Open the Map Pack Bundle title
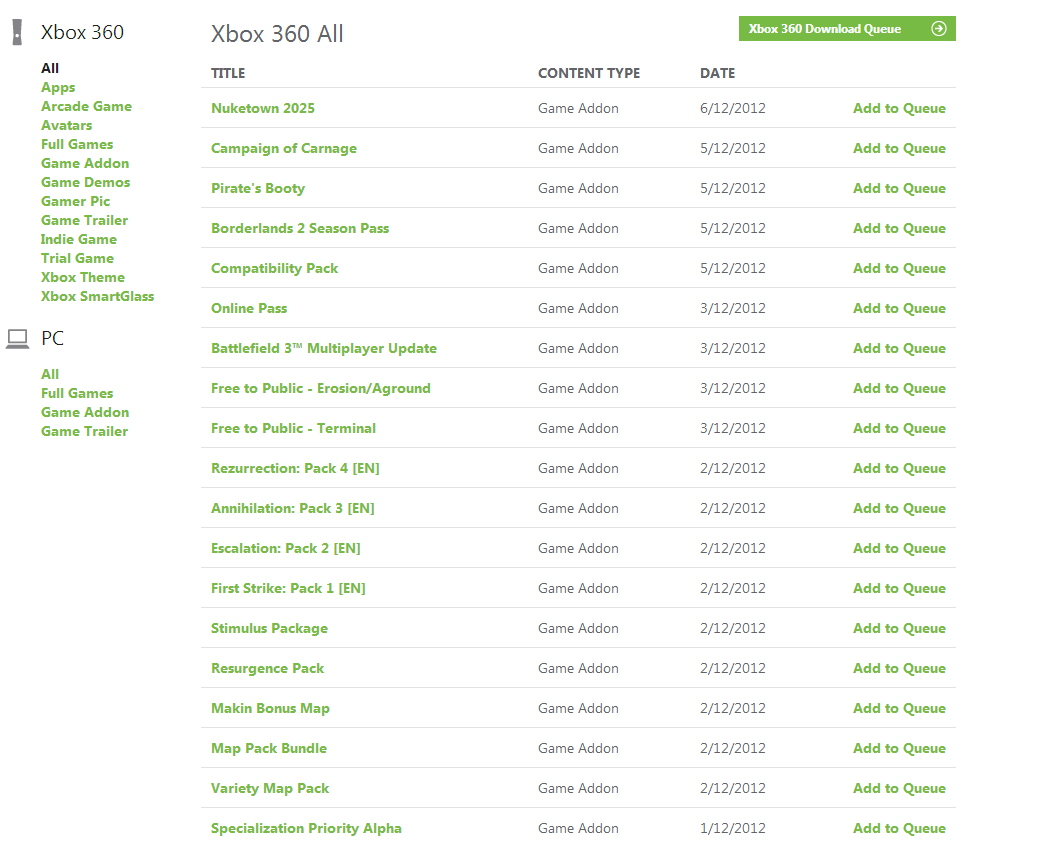Image resolution: width=1054 pixels, height=865 pixels. click(x=269, y=748)
